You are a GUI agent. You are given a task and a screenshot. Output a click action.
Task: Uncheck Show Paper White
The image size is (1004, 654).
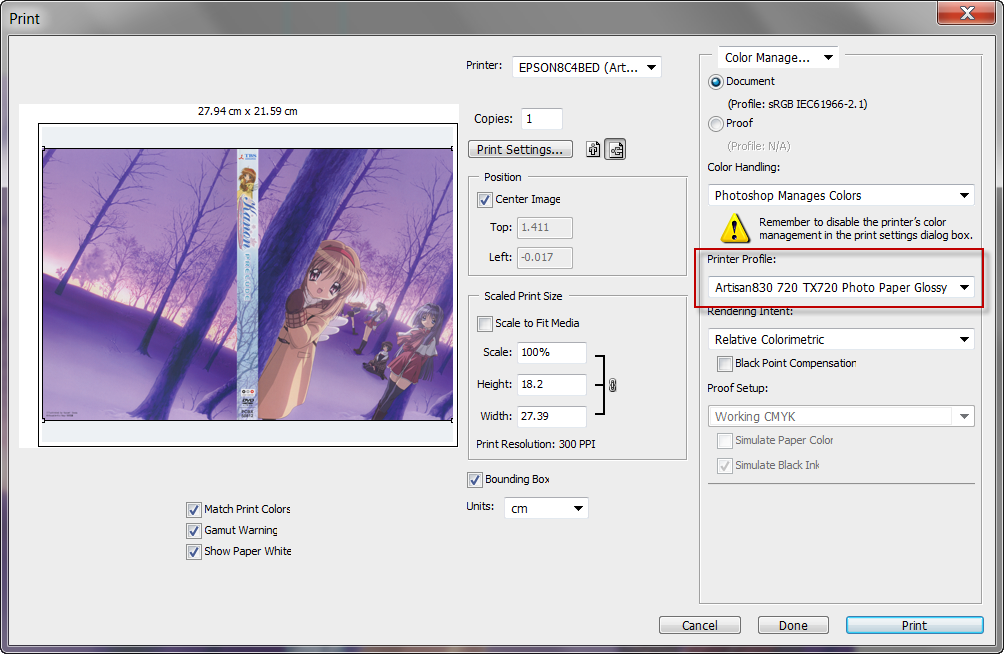[x=193, y=552]
